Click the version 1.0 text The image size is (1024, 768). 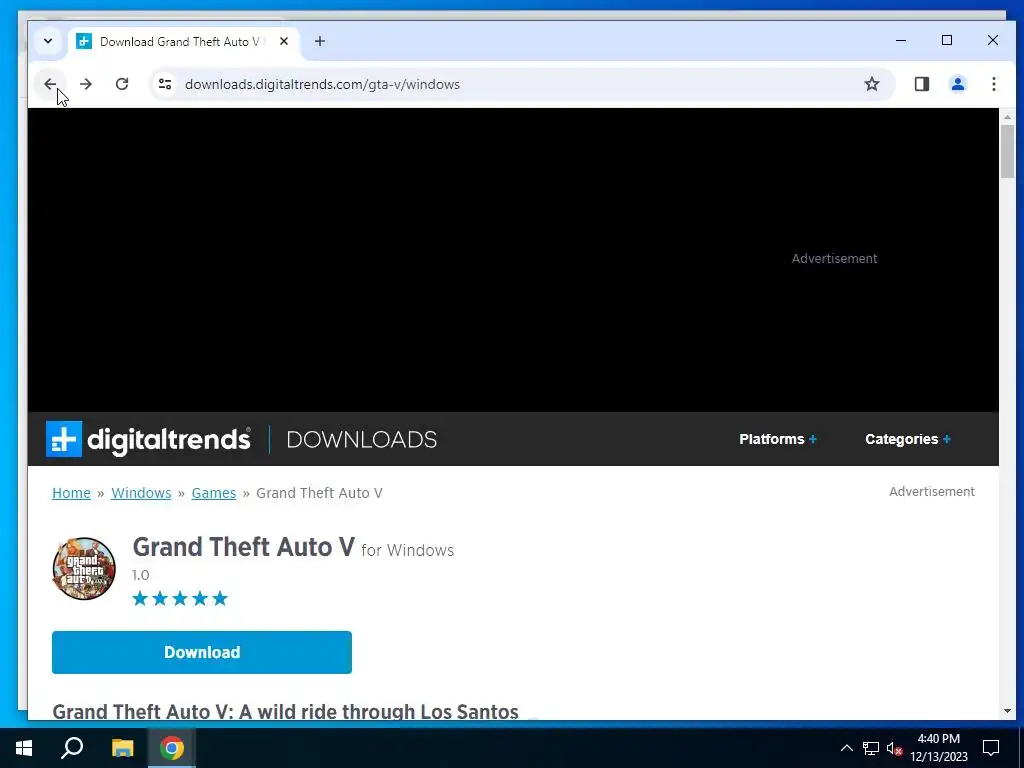[x=140, y=575]
